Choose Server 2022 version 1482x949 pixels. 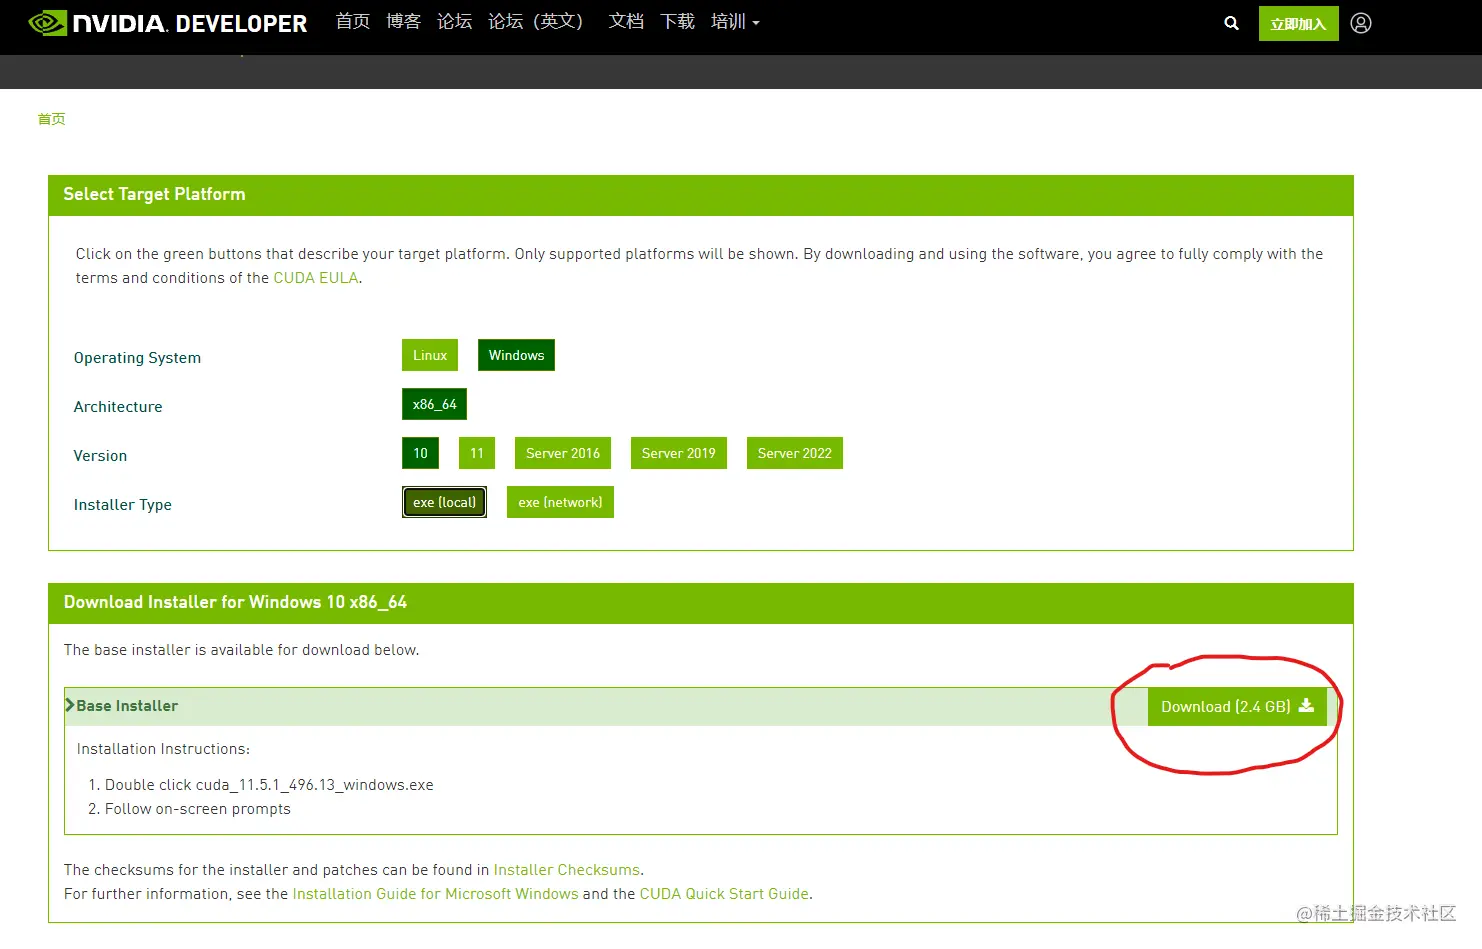tap(795, 453)
